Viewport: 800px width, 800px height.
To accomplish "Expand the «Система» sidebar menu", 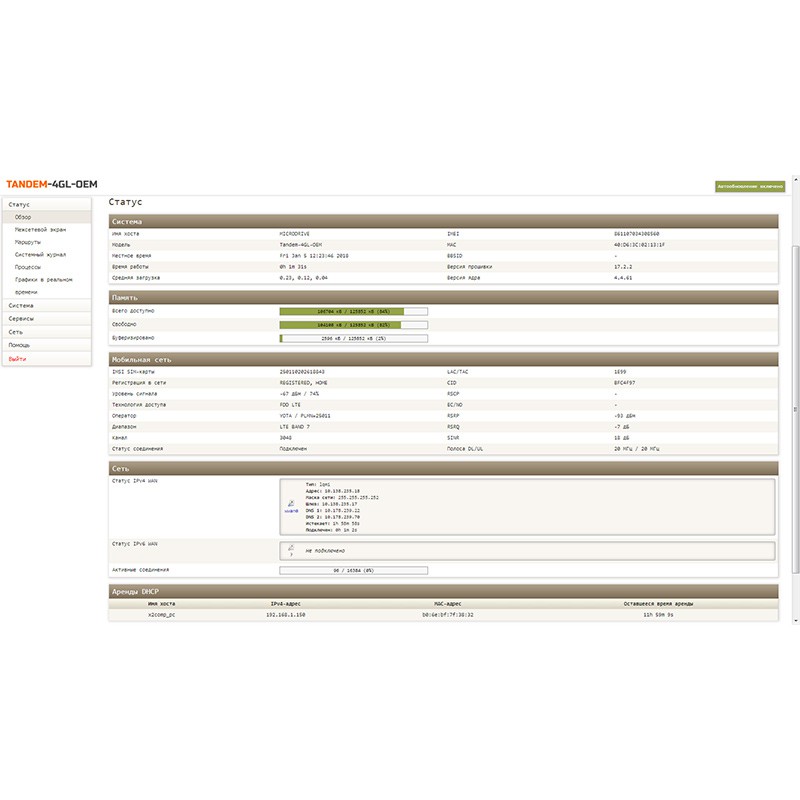I will [21, 305].
